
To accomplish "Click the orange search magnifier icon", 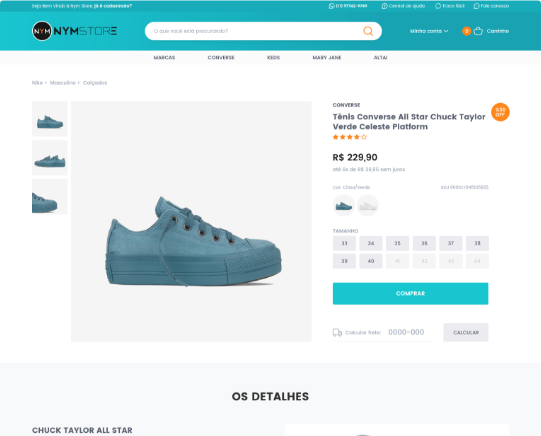I will 368,31.
